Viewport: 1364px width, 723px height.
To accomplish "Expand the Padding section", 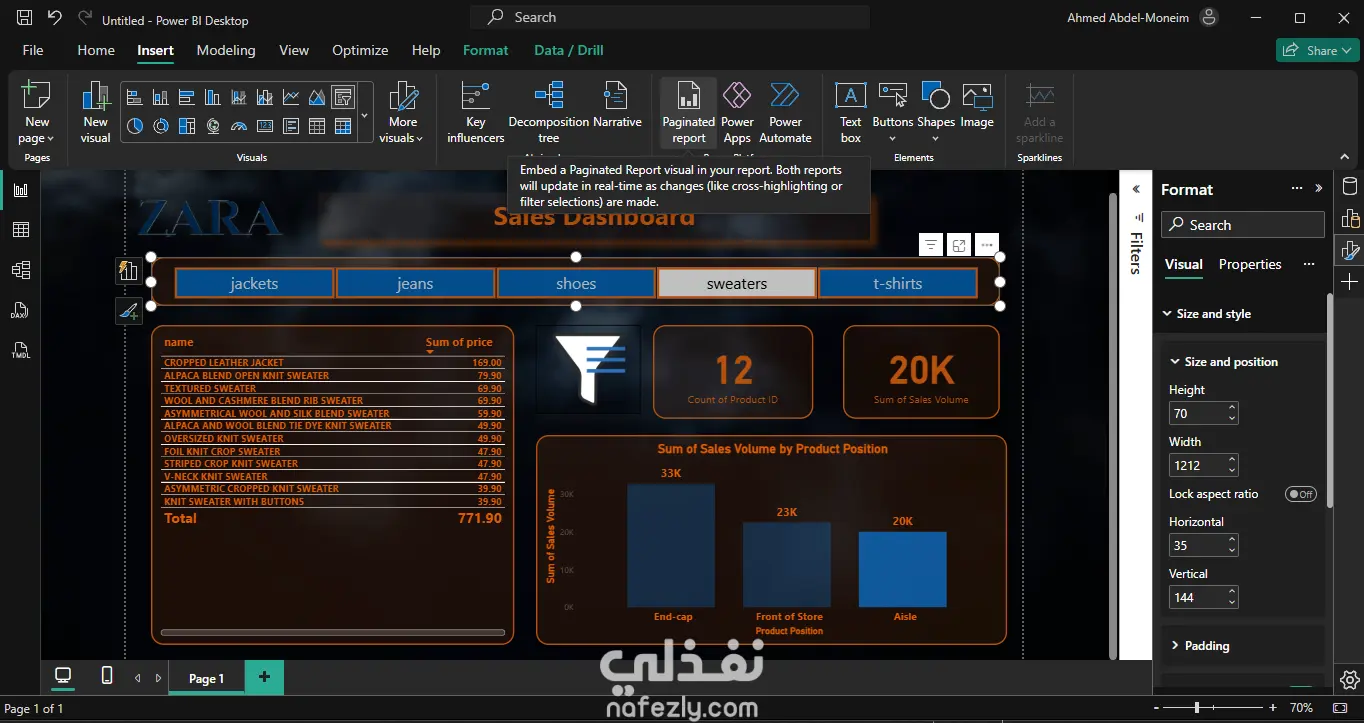I will tap(1175, 646).
